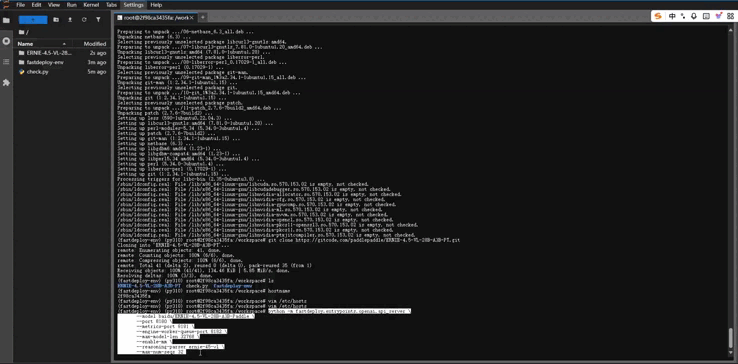Click the '--reasoning-parser ernie-45-vl' line
The width and height of the screenshot is (738, 364).
180,347
